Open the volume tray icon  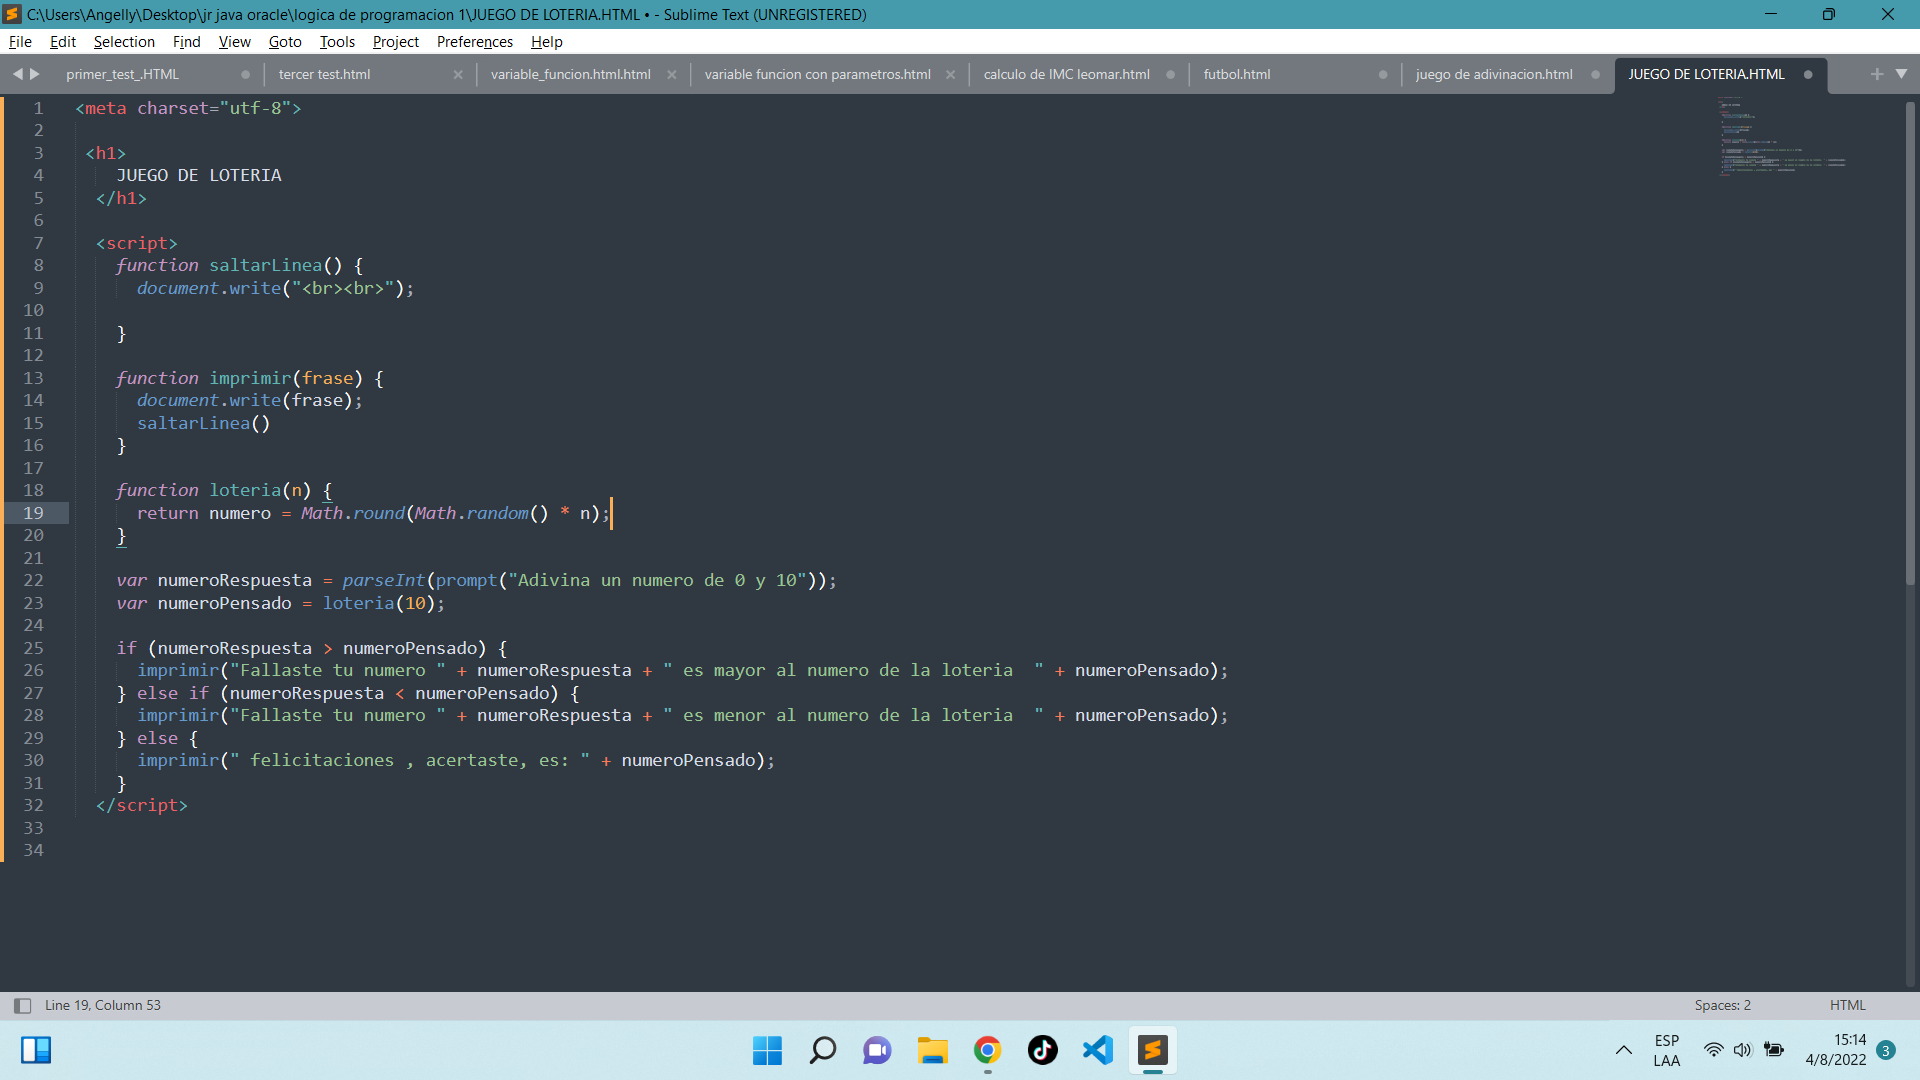[1743, 1050]
